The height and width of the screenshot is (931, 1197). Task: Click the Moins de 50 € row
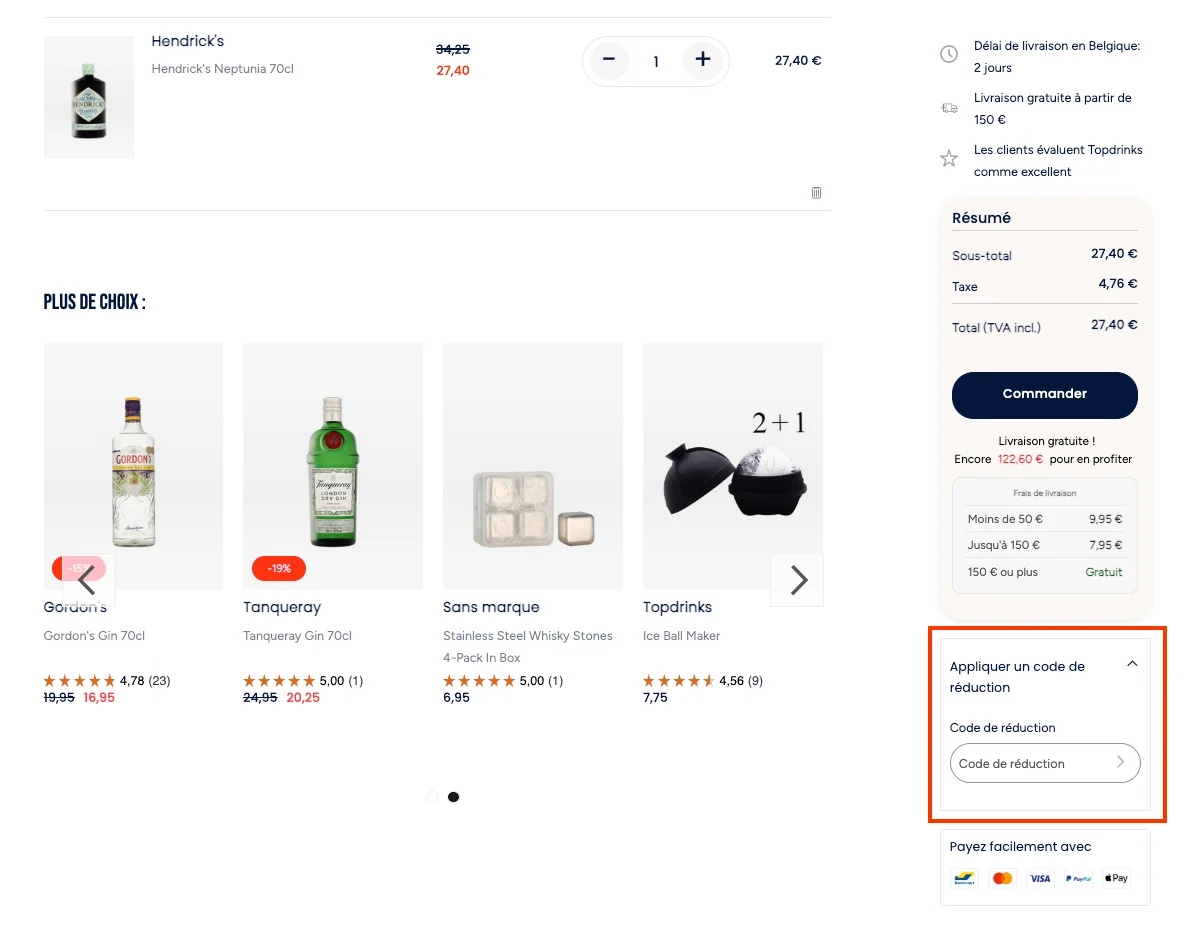[x=1044, y=519]
